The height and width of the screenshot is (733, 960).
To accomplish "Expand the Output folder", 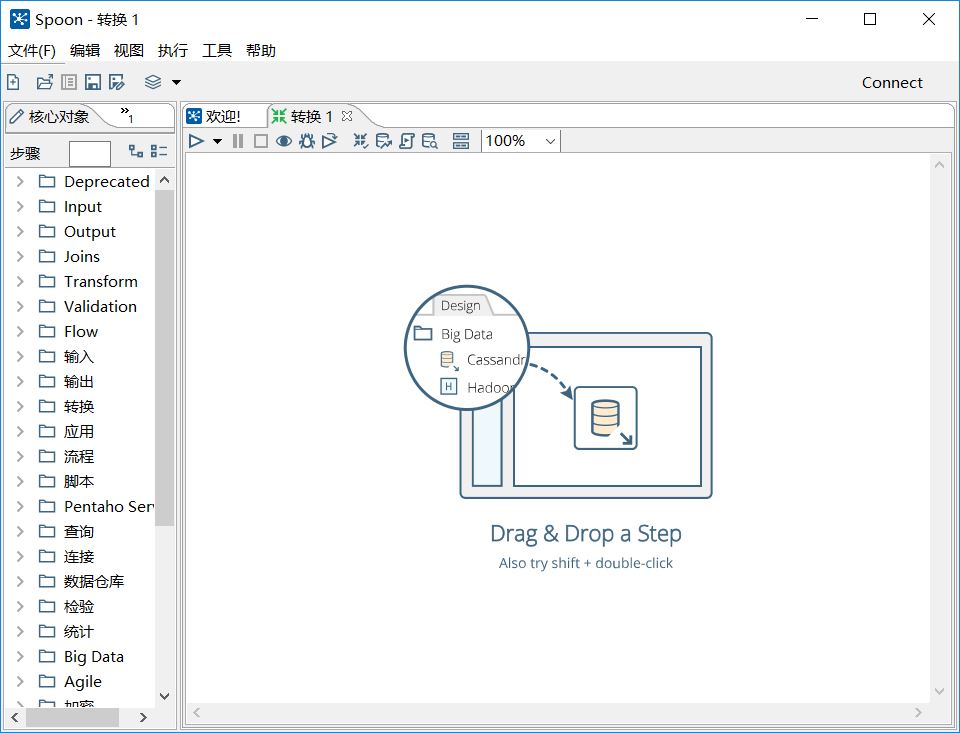I will point(20,231).
